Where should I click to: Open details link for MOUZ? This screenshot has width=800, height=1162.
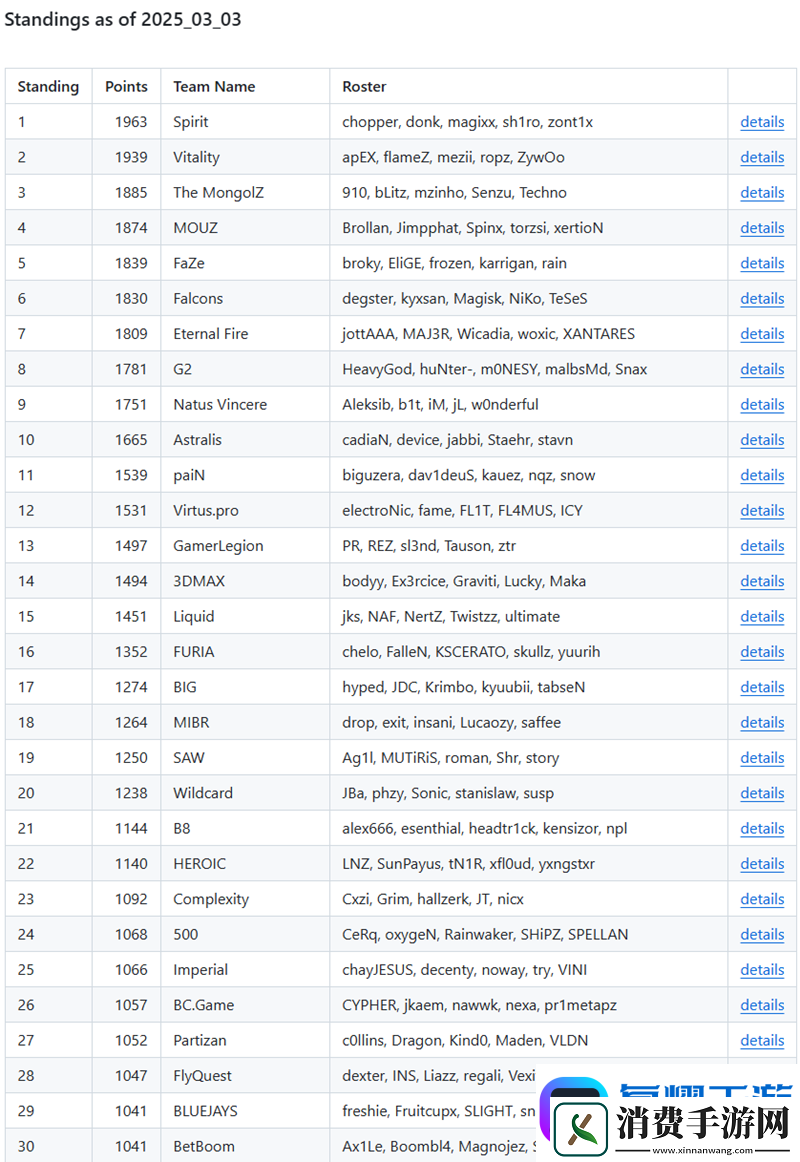[761, 228]
